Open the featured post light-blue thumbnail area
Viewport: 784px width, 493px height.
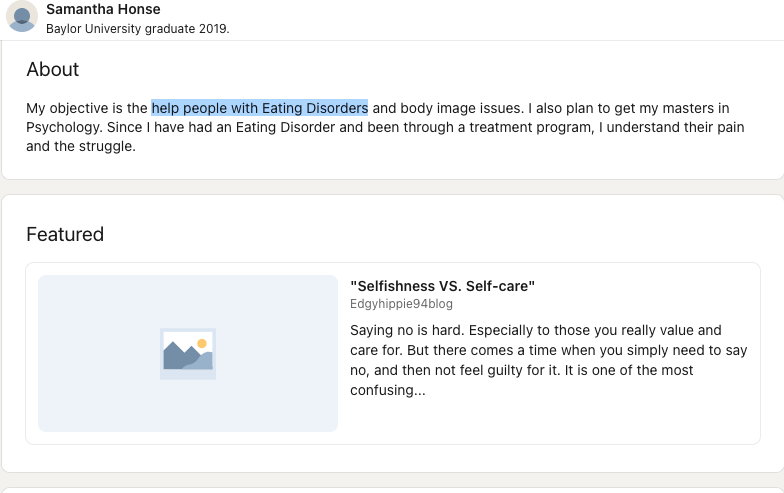coord(188,353)
